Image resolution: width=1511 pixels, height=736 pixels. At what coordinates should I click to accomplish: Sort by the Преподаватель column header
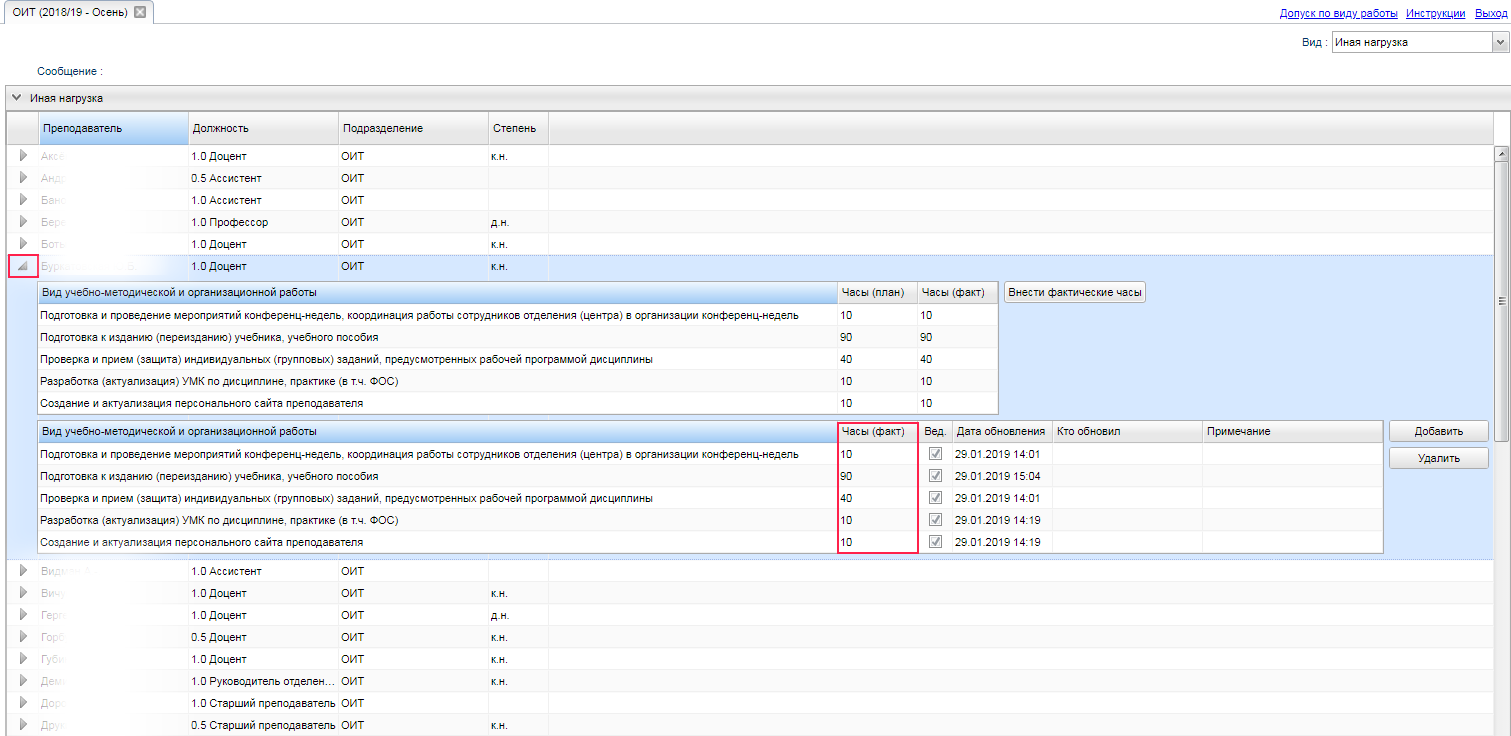[113, 128]
